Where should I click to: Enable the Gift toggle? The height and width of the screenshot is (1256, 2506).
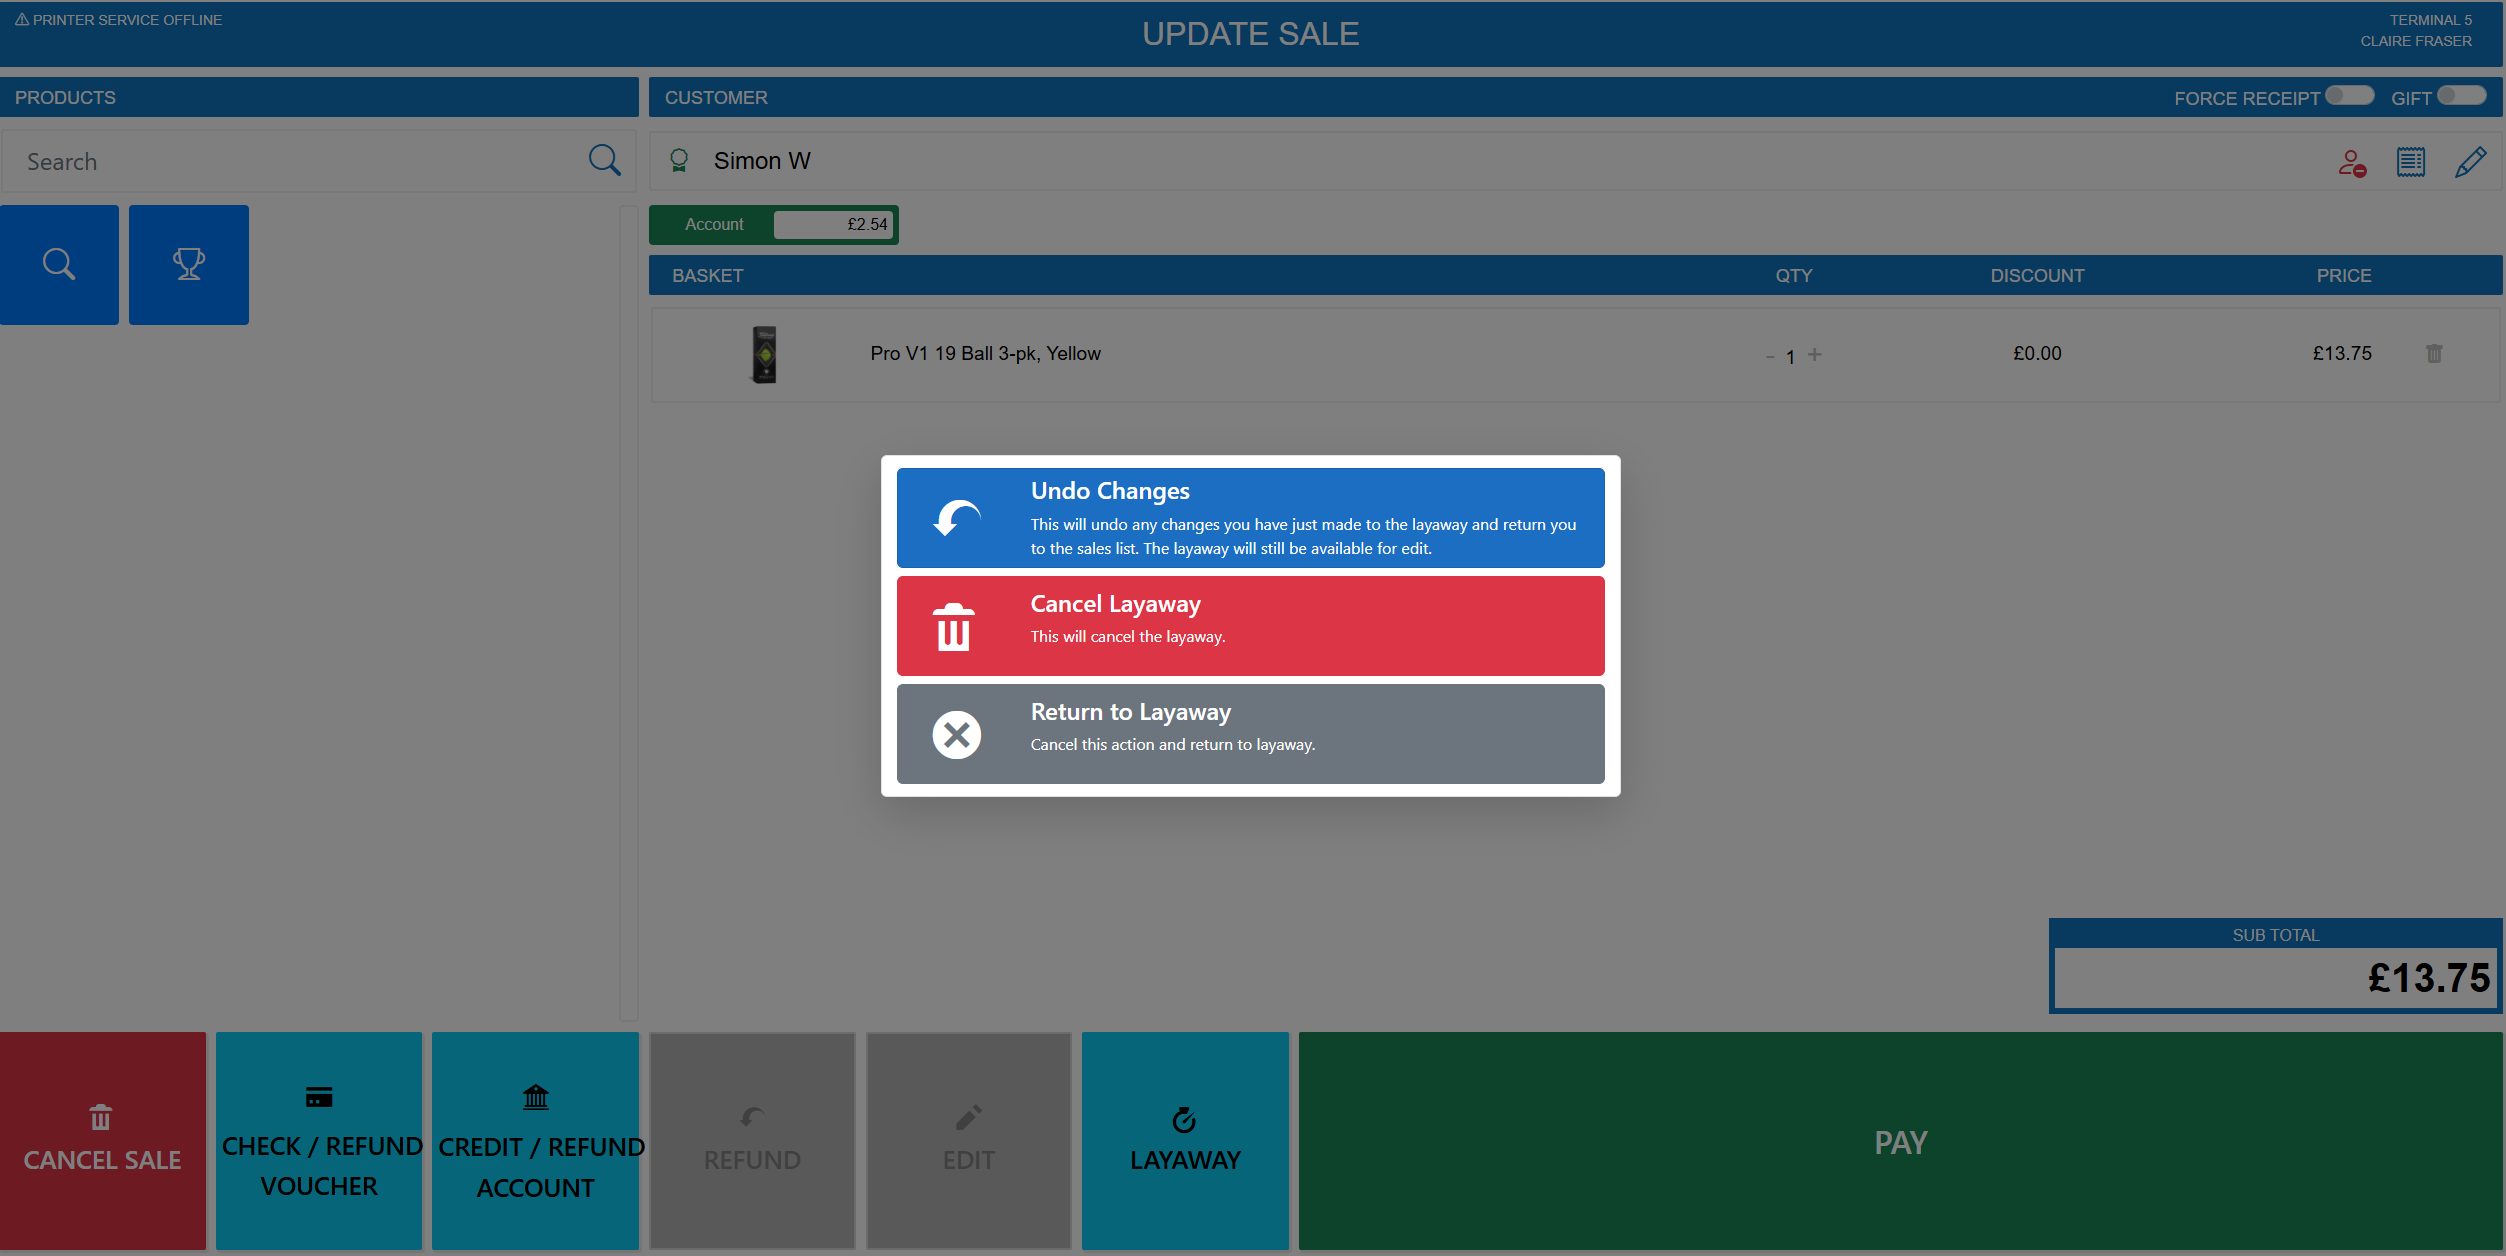click(2461, 96)
